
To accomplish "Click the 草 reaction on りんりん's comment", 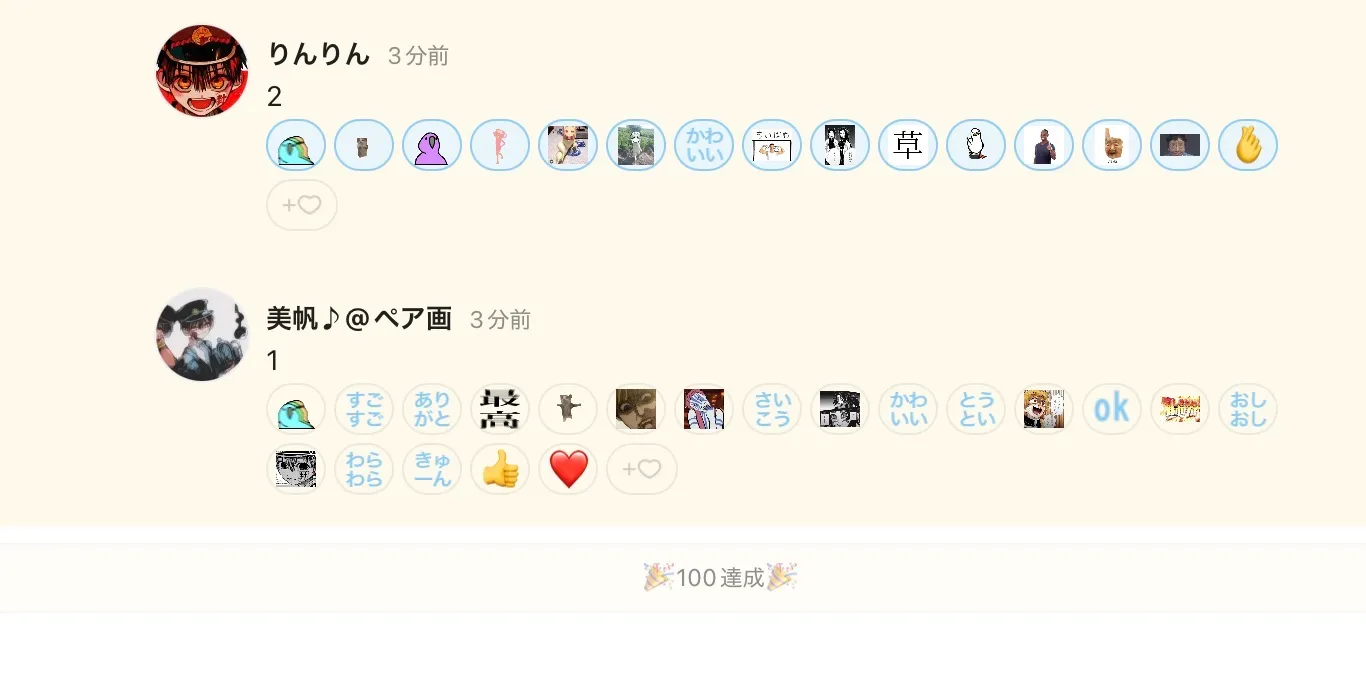I will click(908, 145).
